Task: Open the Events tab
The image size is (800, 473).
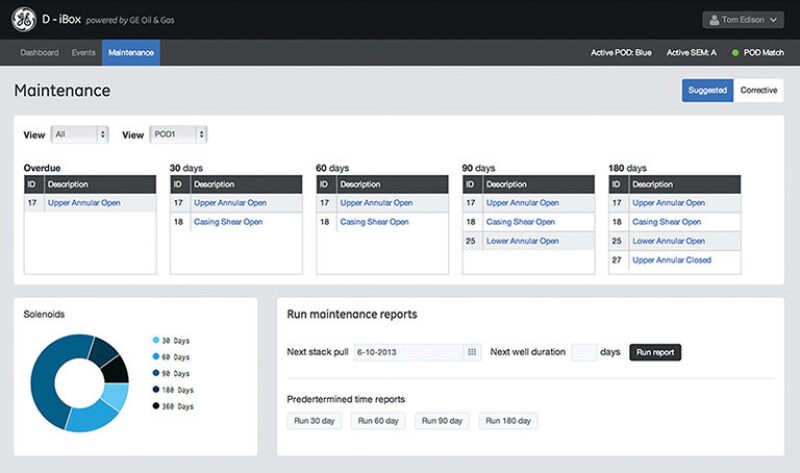Action: coord(83,52)
